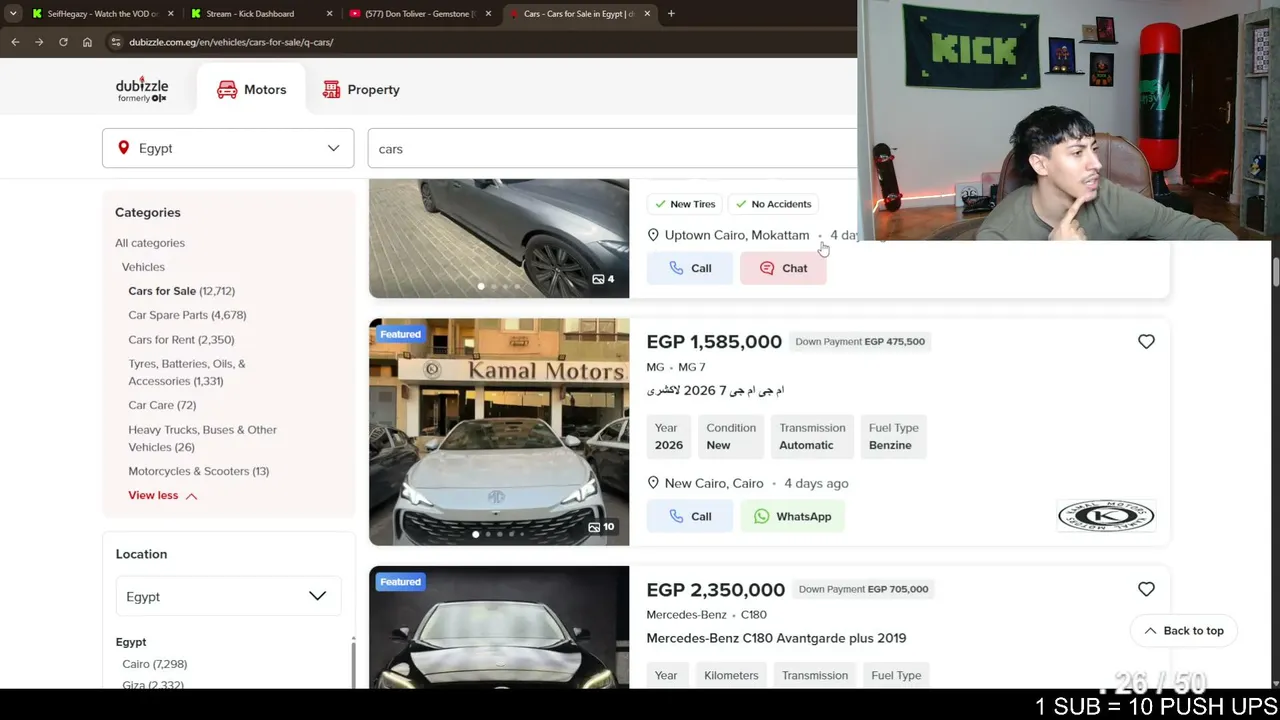
Task: Select All categories link
Action: 150,243
